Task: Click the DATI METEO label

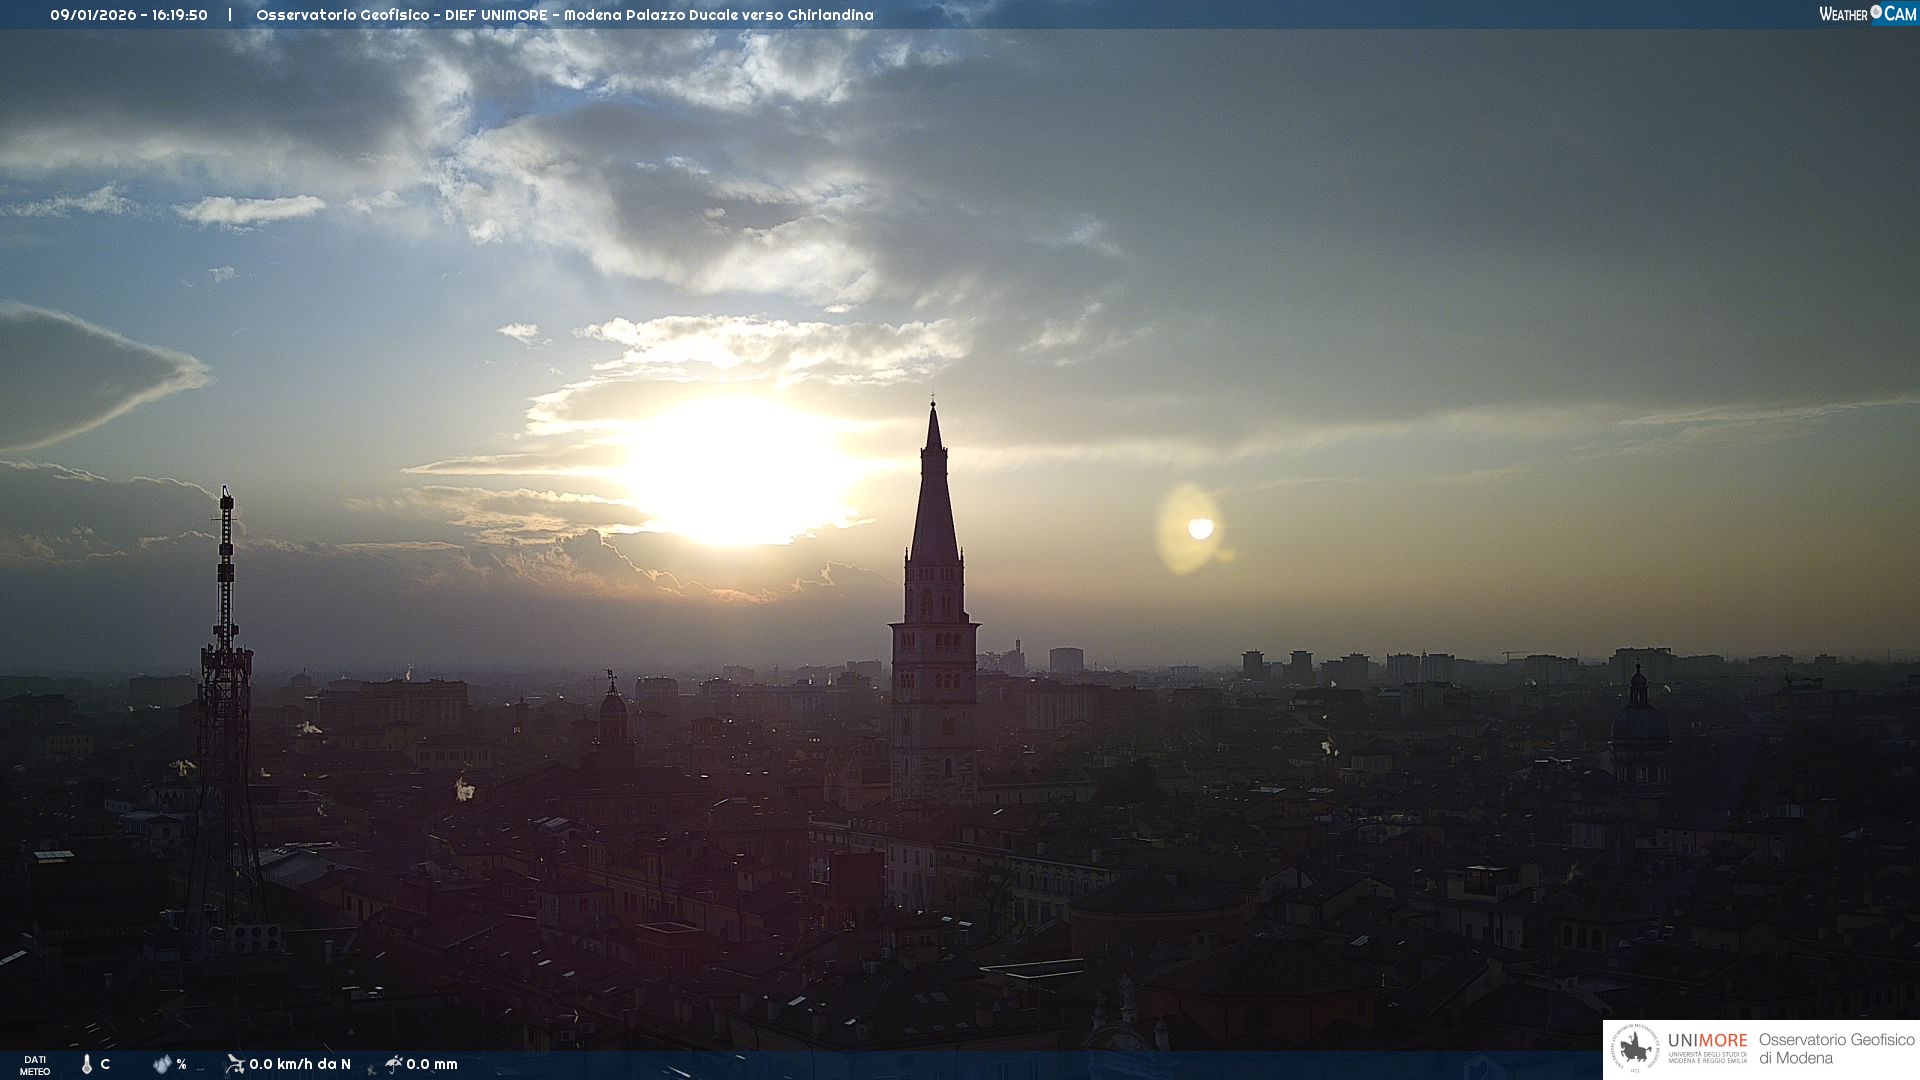Action: click(x=35, y=1065)
